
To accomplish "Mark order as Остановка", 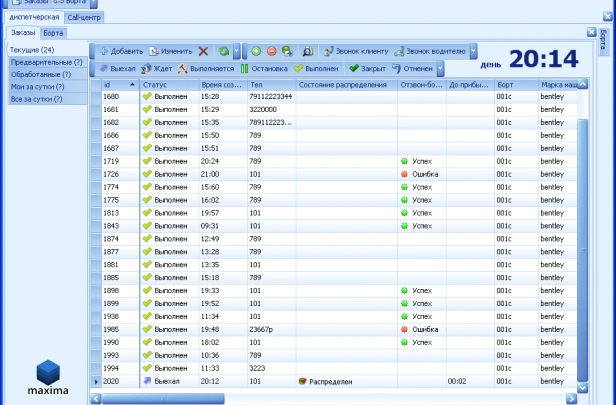I will [264, 69].
